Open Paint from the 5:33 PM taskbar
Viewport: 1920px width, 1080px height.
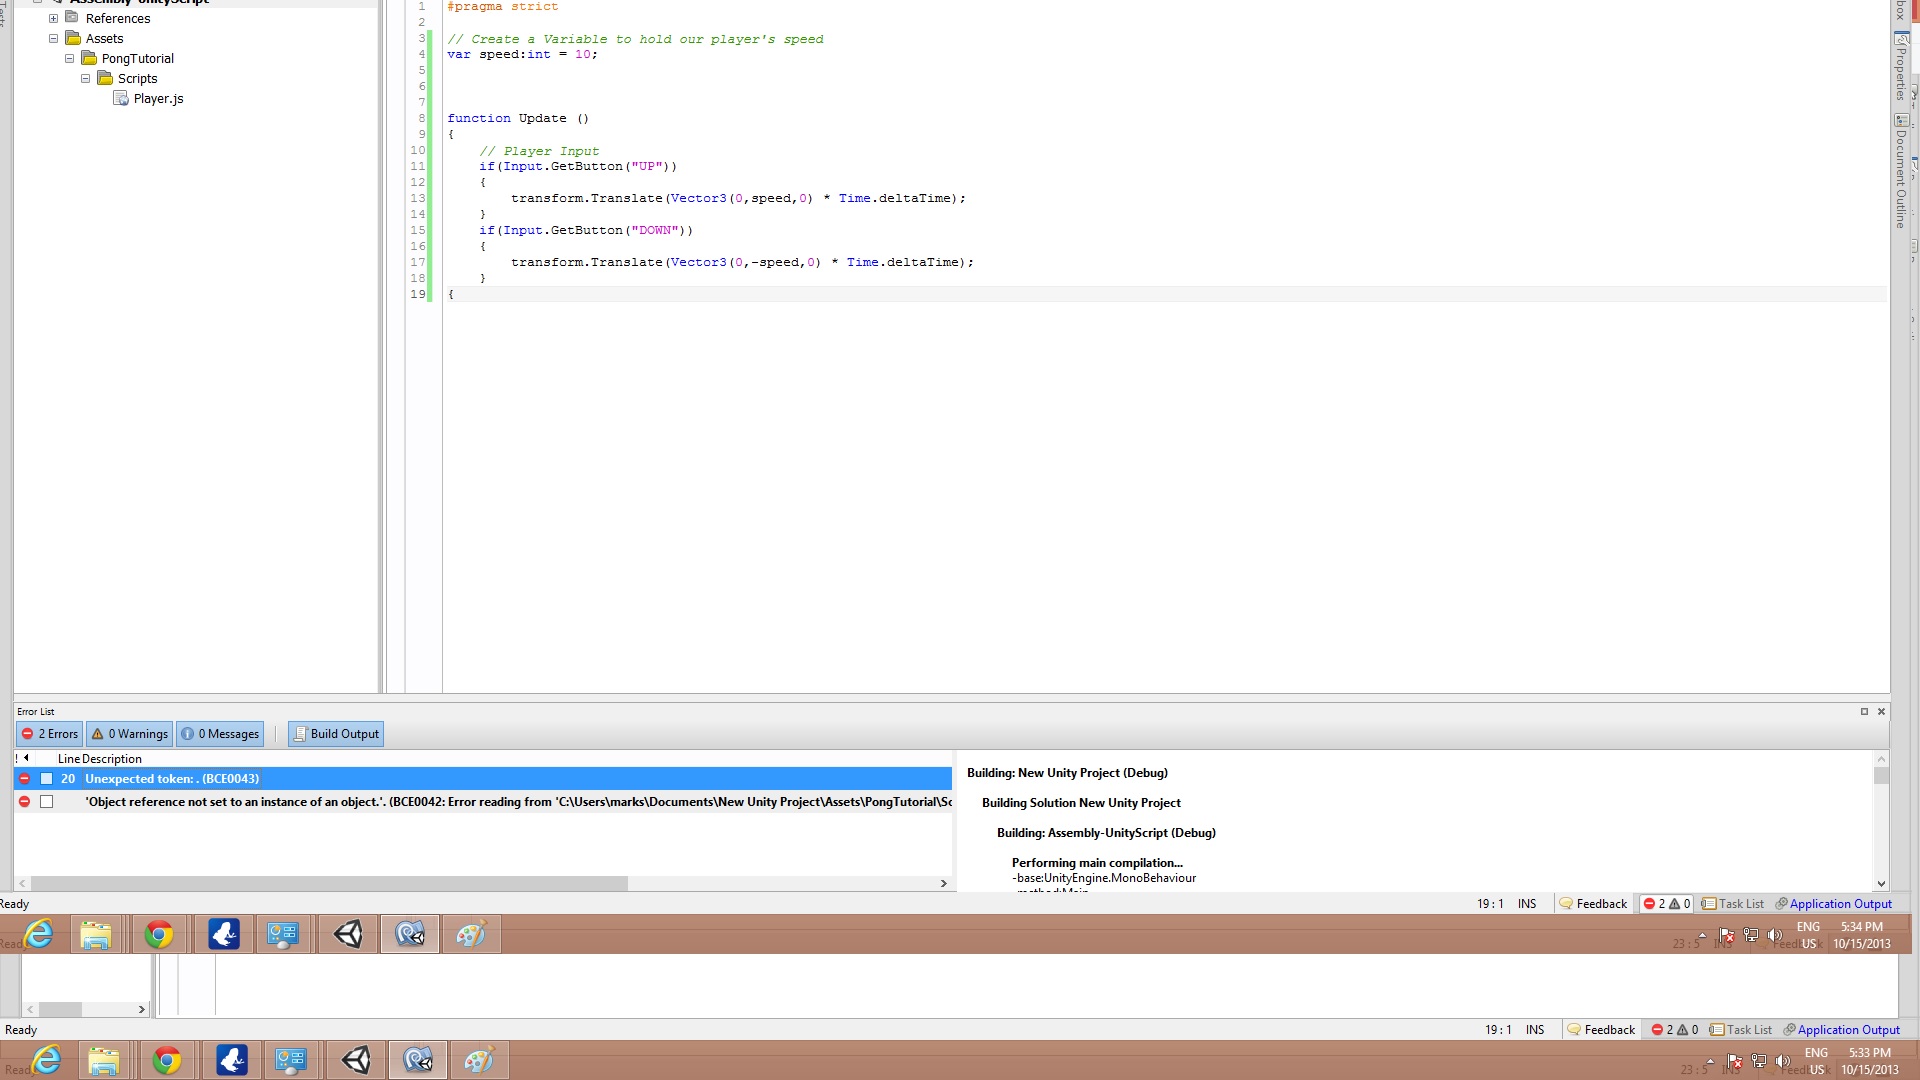(479, 1060)
